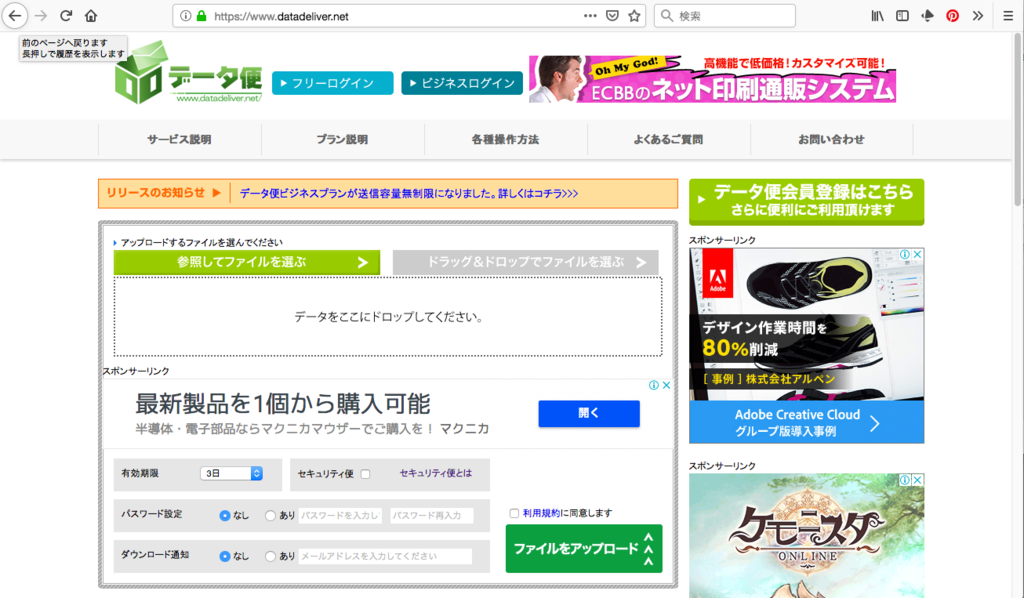This screenshot has height=598, width=1024.
Task: Select なし for パスワード設定
Action: click(225, 515)
